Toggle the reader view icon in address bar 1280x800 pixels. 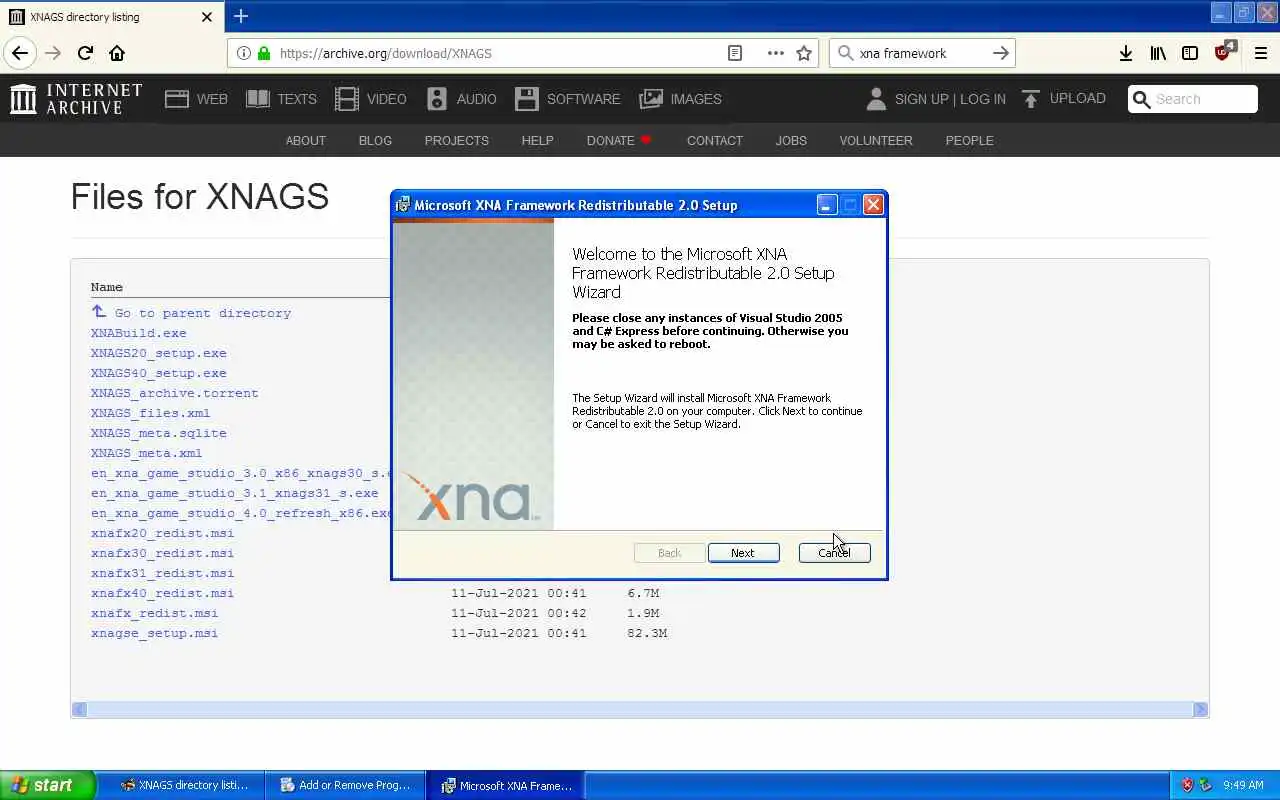click(735, 53)
